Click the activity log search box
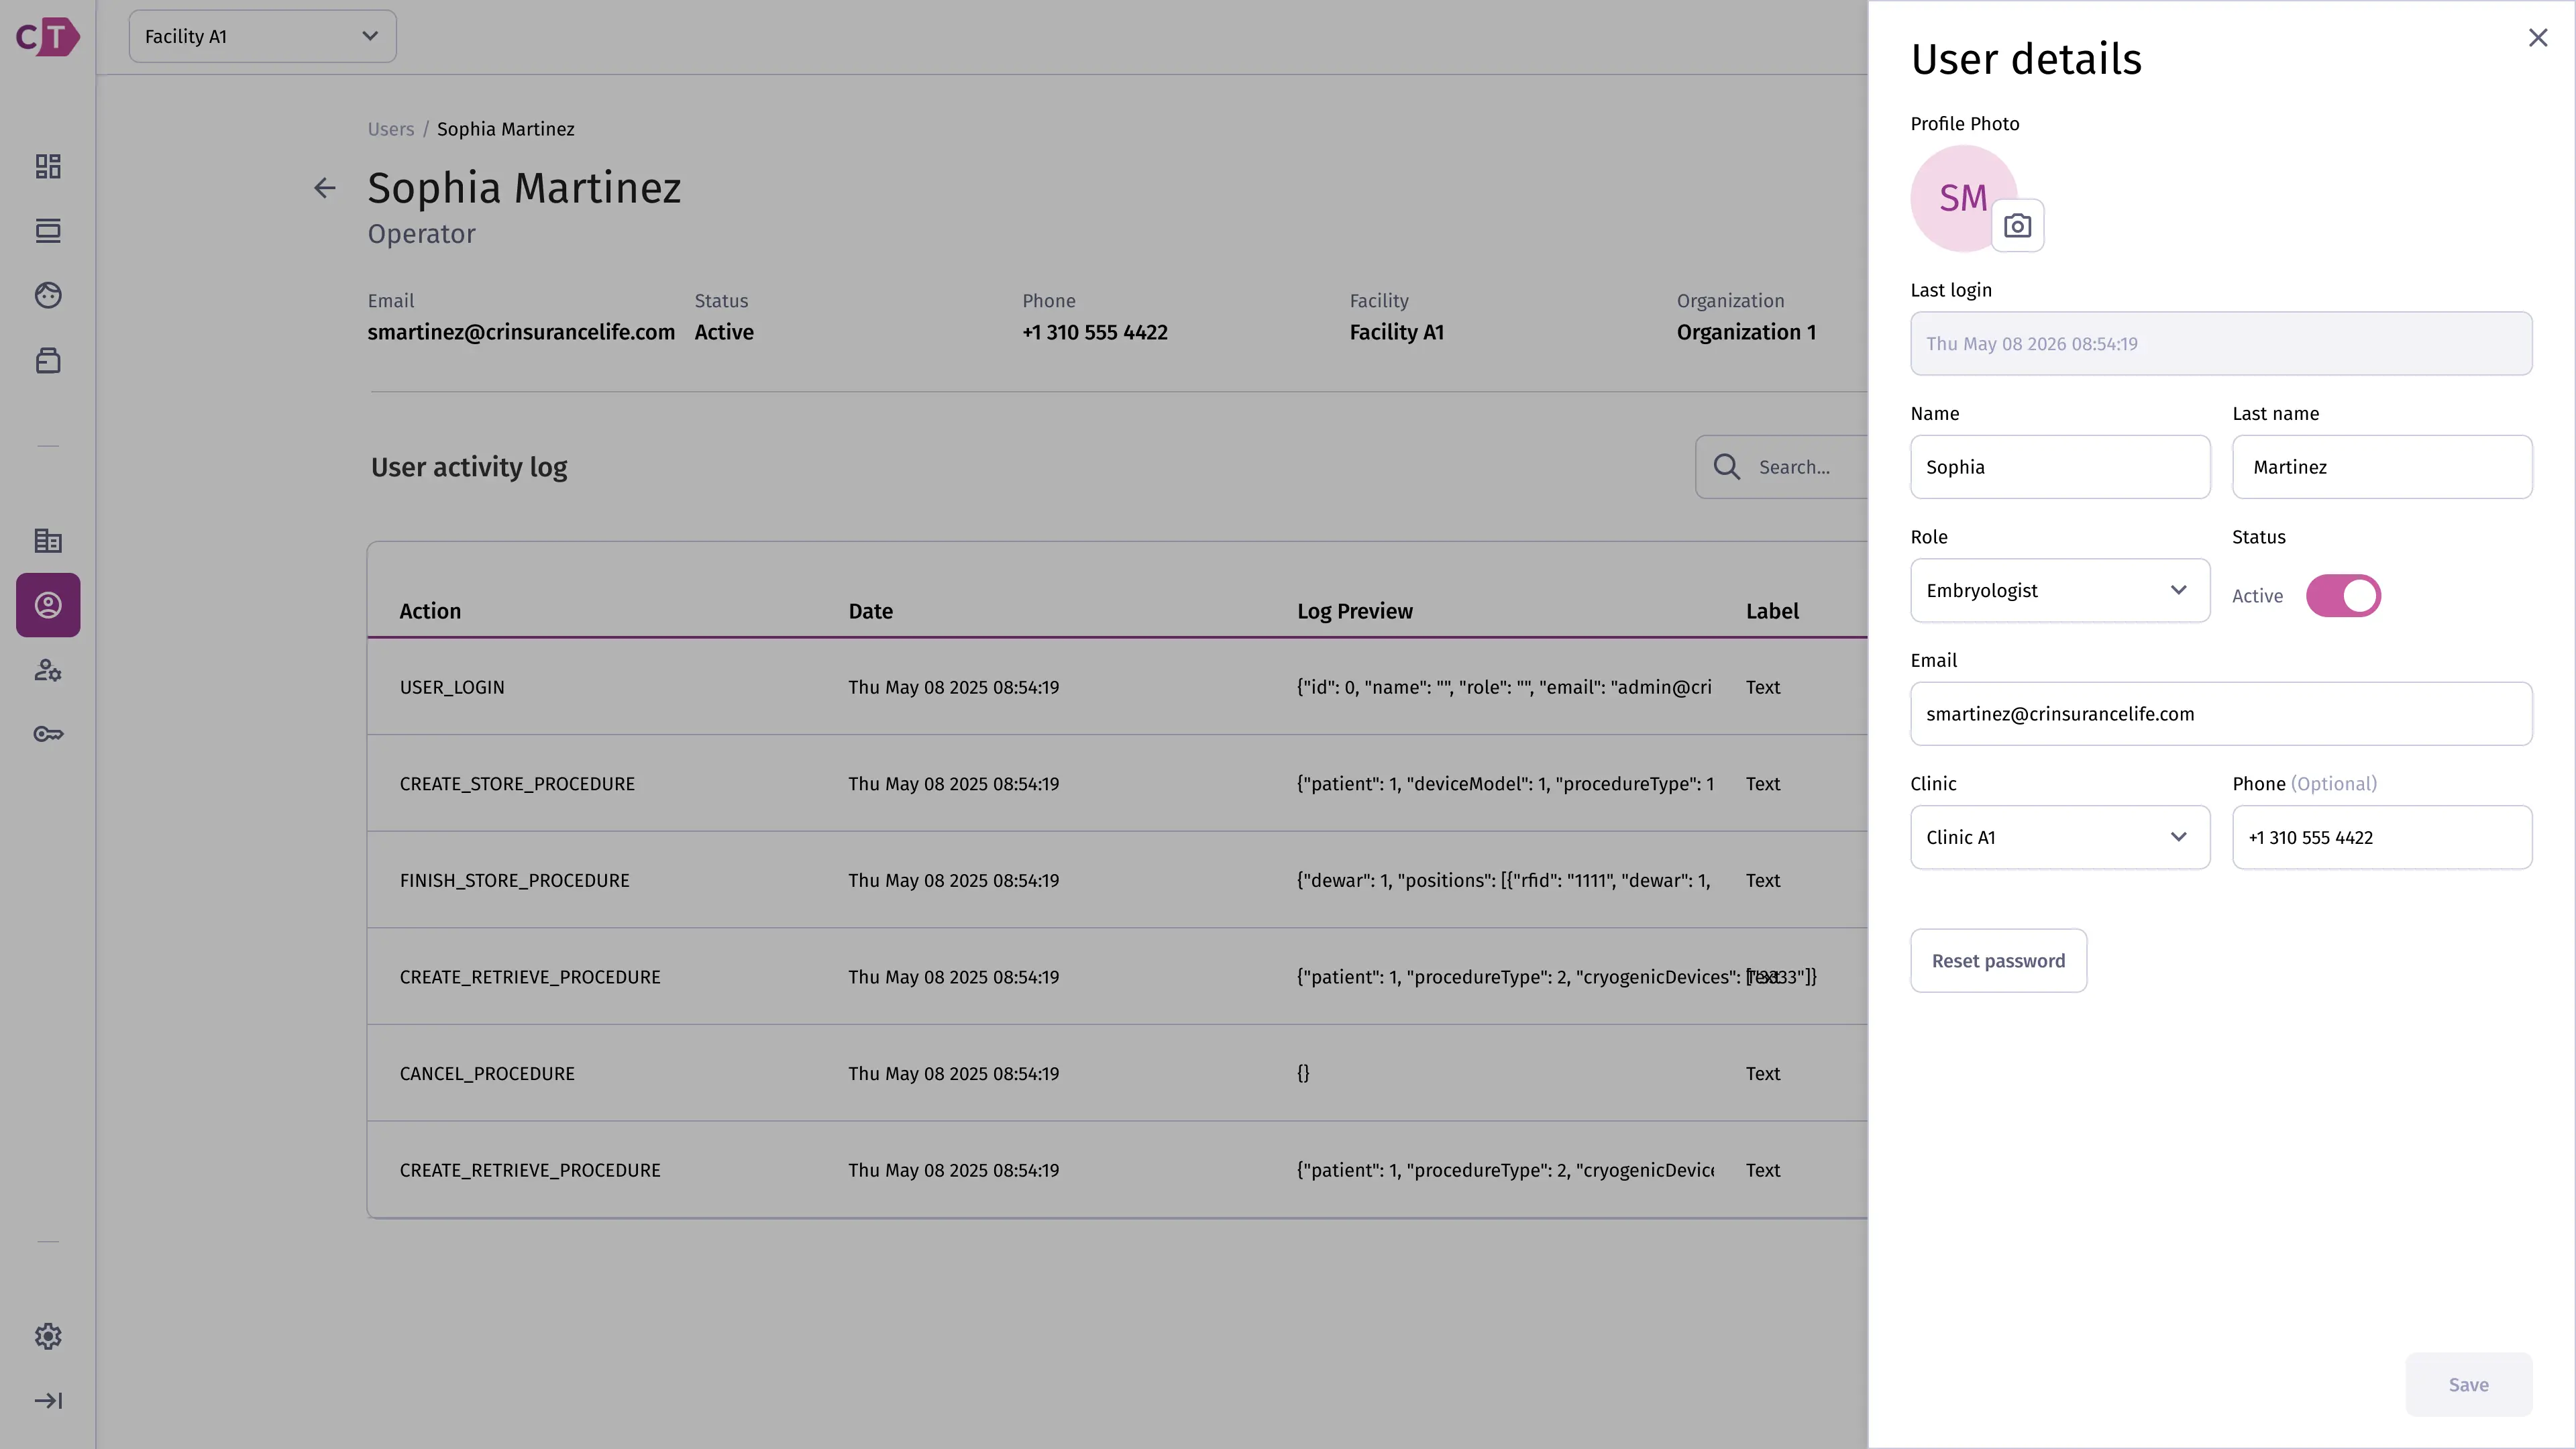The width and height of the screenshot is (2576, 1449). [1782, 467]
